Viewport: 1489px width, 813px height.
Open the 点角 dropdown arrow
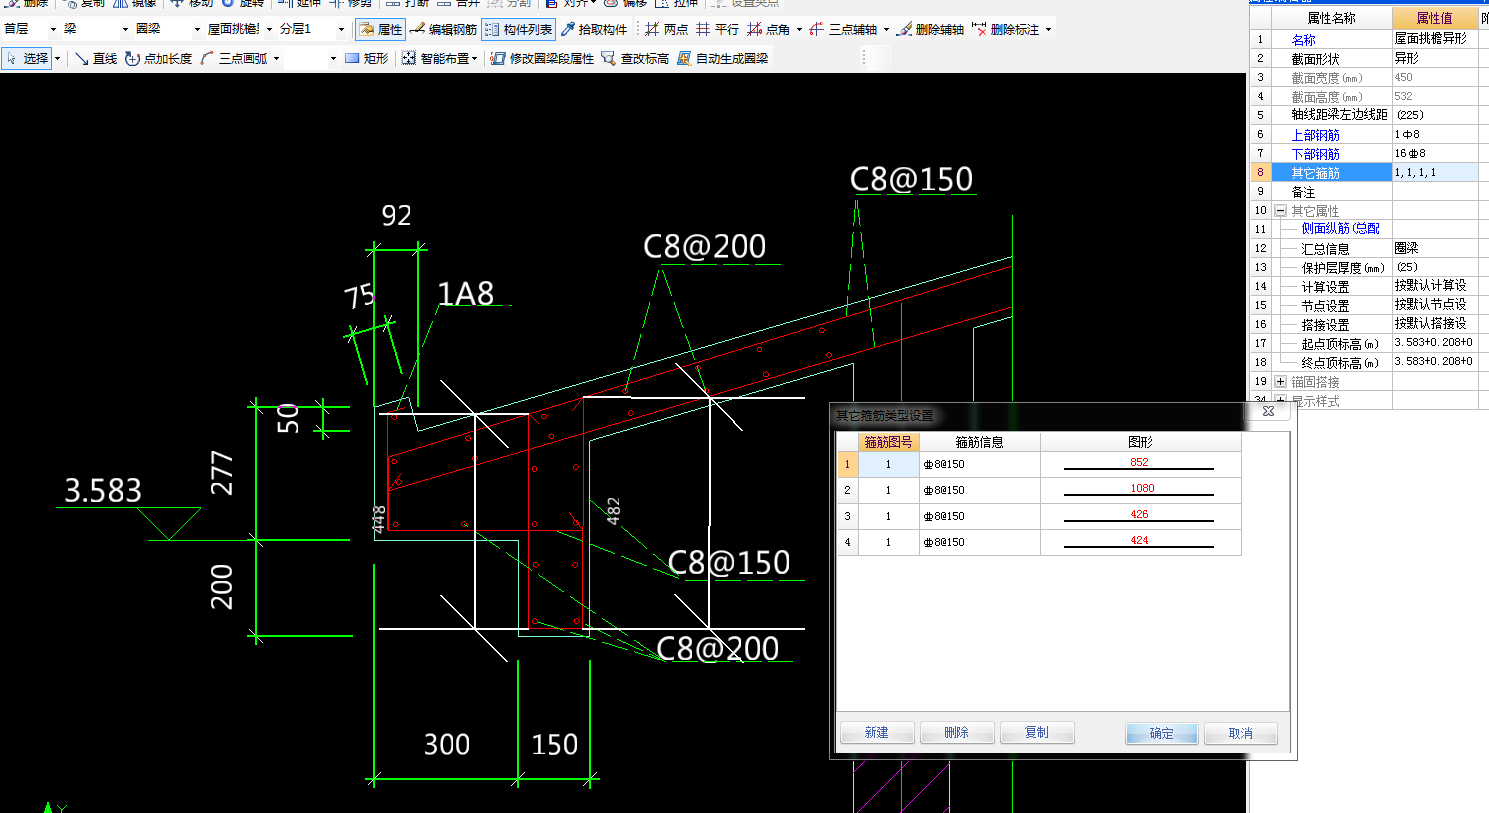799,30
